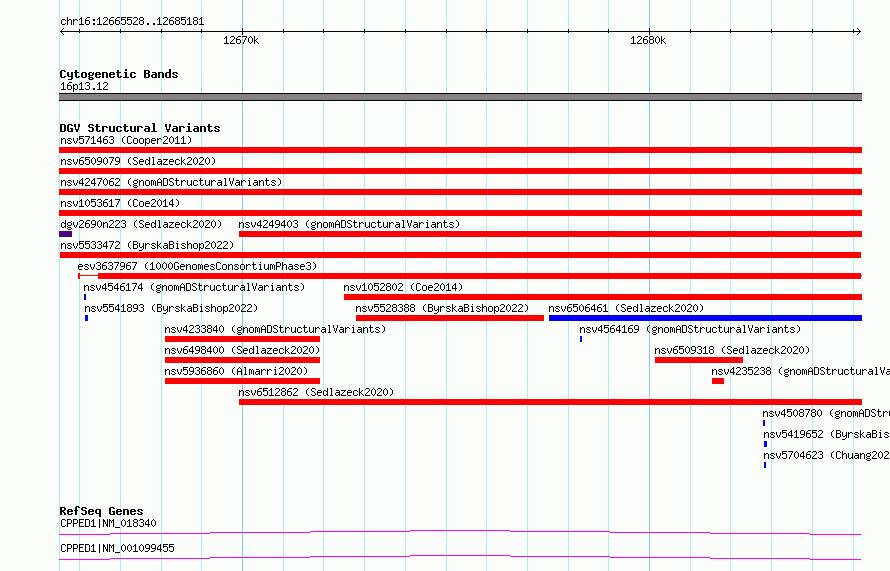Screen dimensions: 890x571
Task: Open the nsv6498400 (Sedlazeck2020) label
Action: (x=242, y=350)
